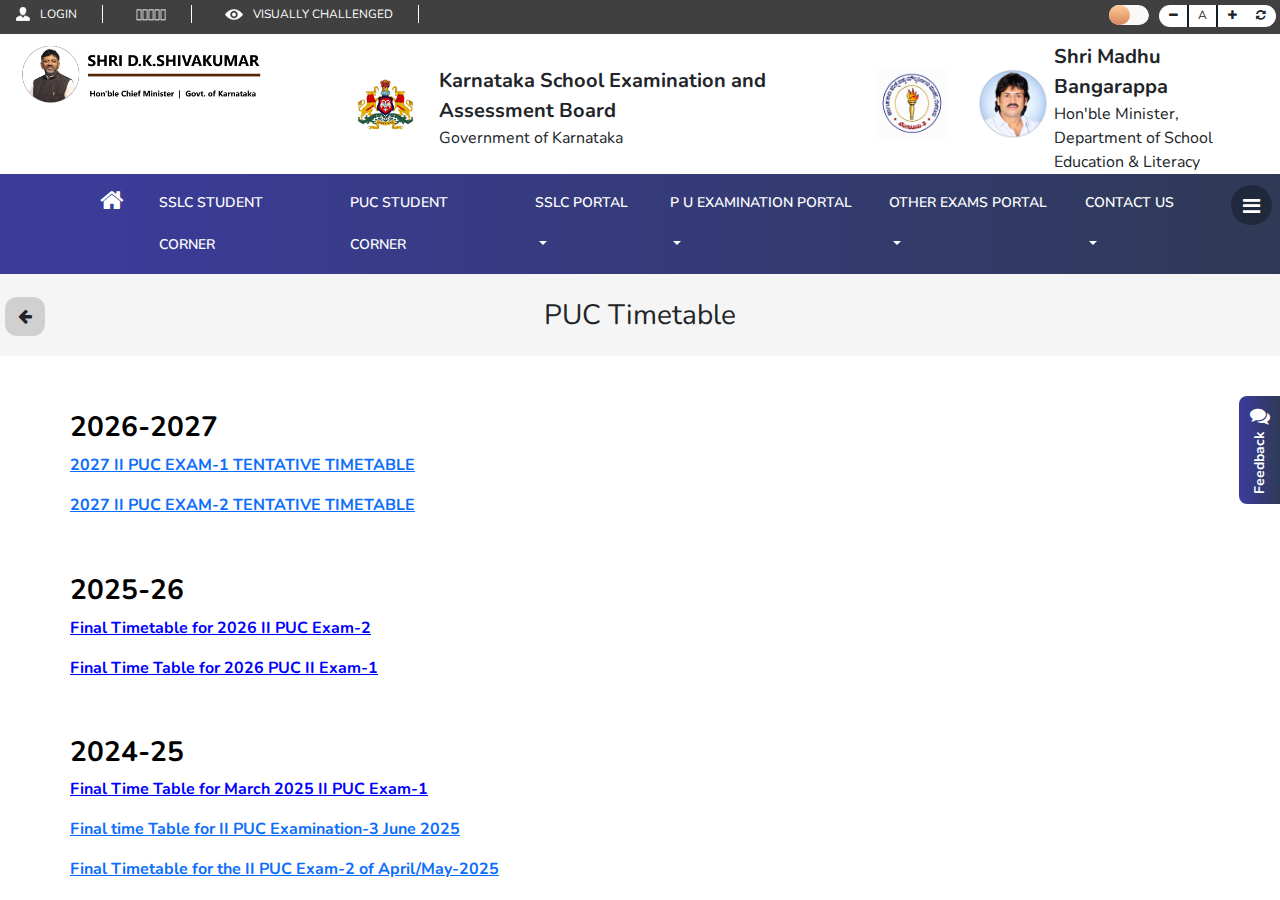
Task: Open II PUC Examination-3 June 2025 timetable
Action: 265,829
